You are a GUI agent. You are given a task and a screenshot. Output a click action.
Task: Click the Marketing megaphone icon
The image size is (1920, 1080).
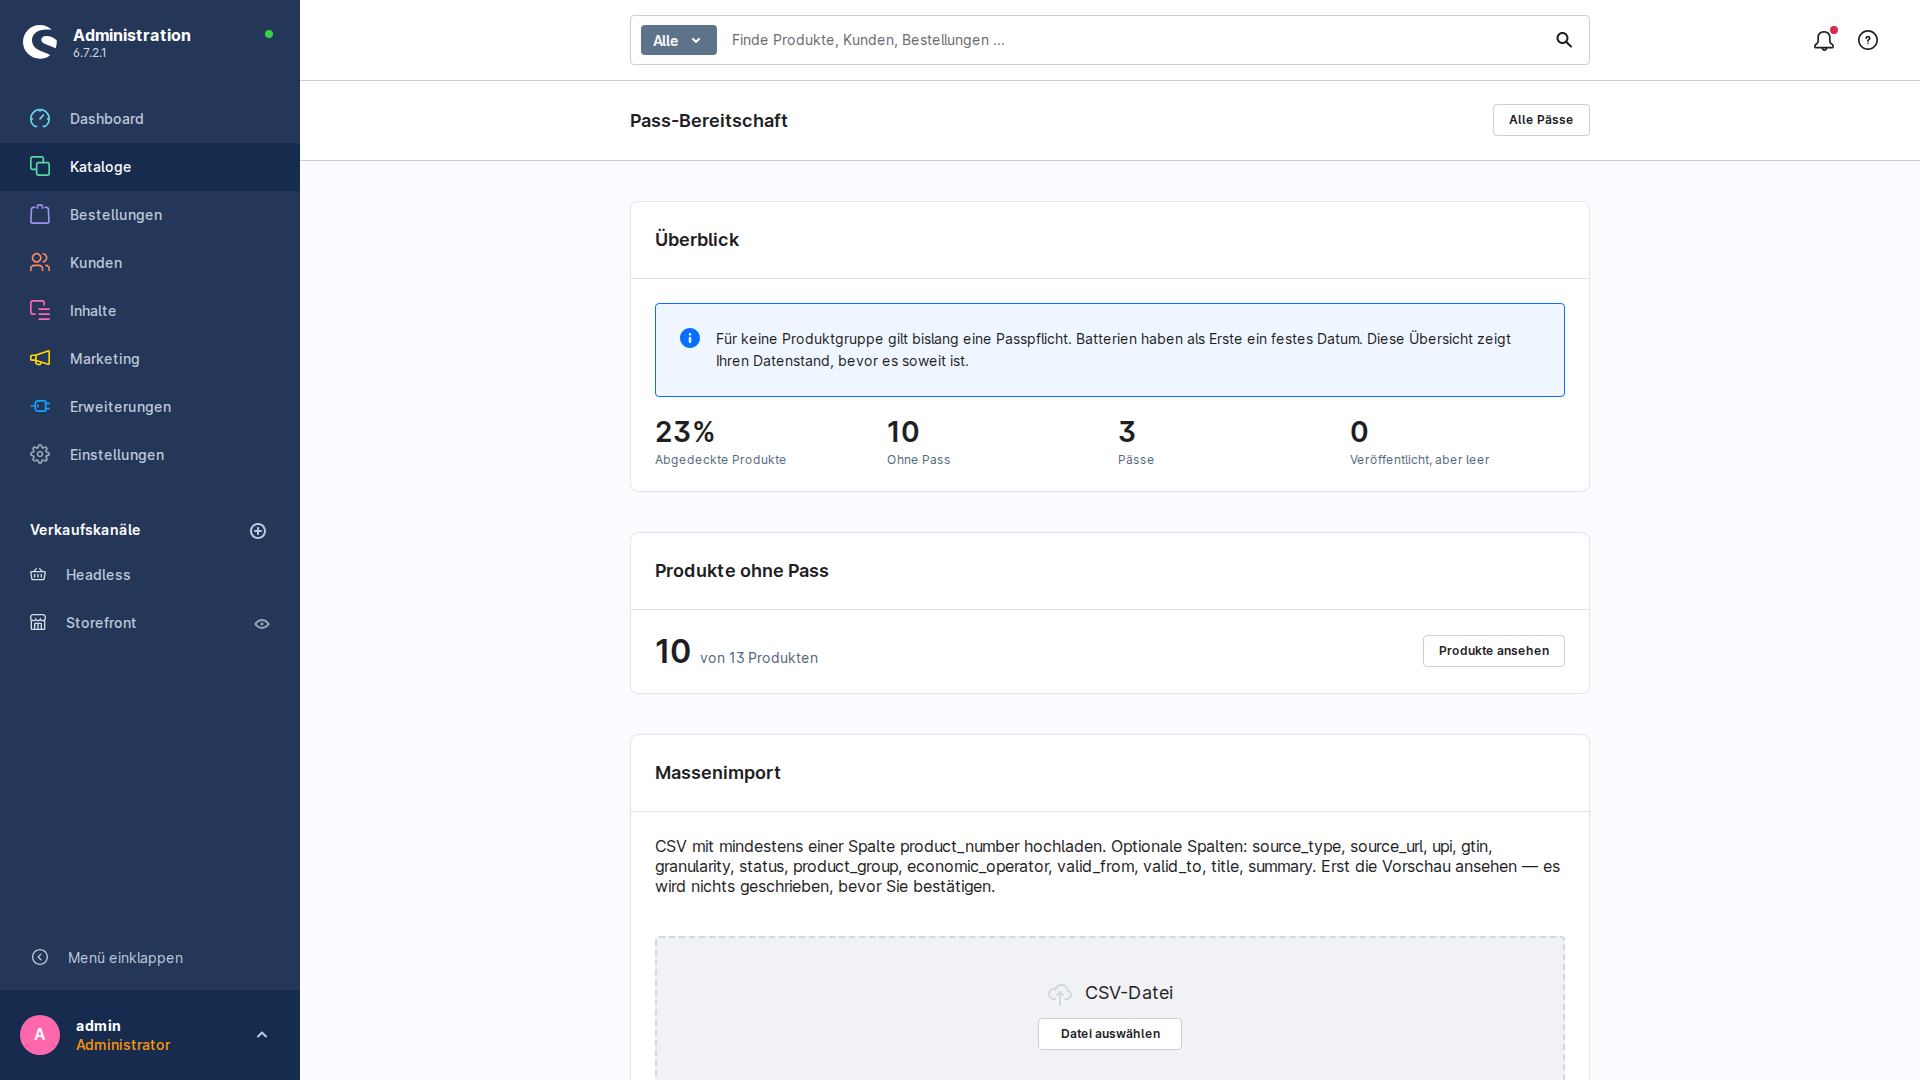tap(40, 358)
